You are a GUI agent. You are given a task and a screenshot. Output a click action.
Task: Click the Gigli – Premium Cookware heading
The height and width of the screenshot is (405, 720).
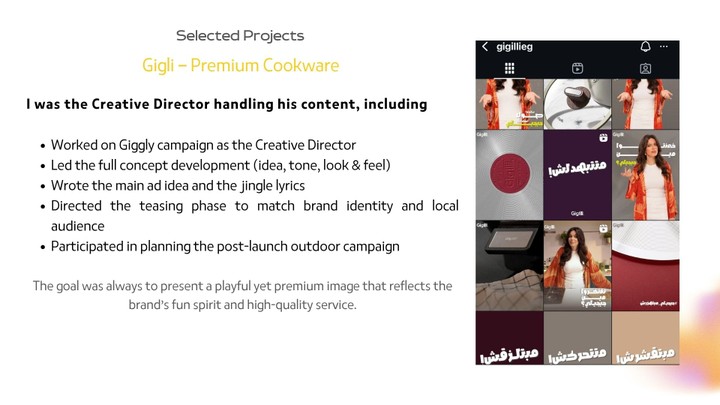pyautogui.click(x=240, y=65)
